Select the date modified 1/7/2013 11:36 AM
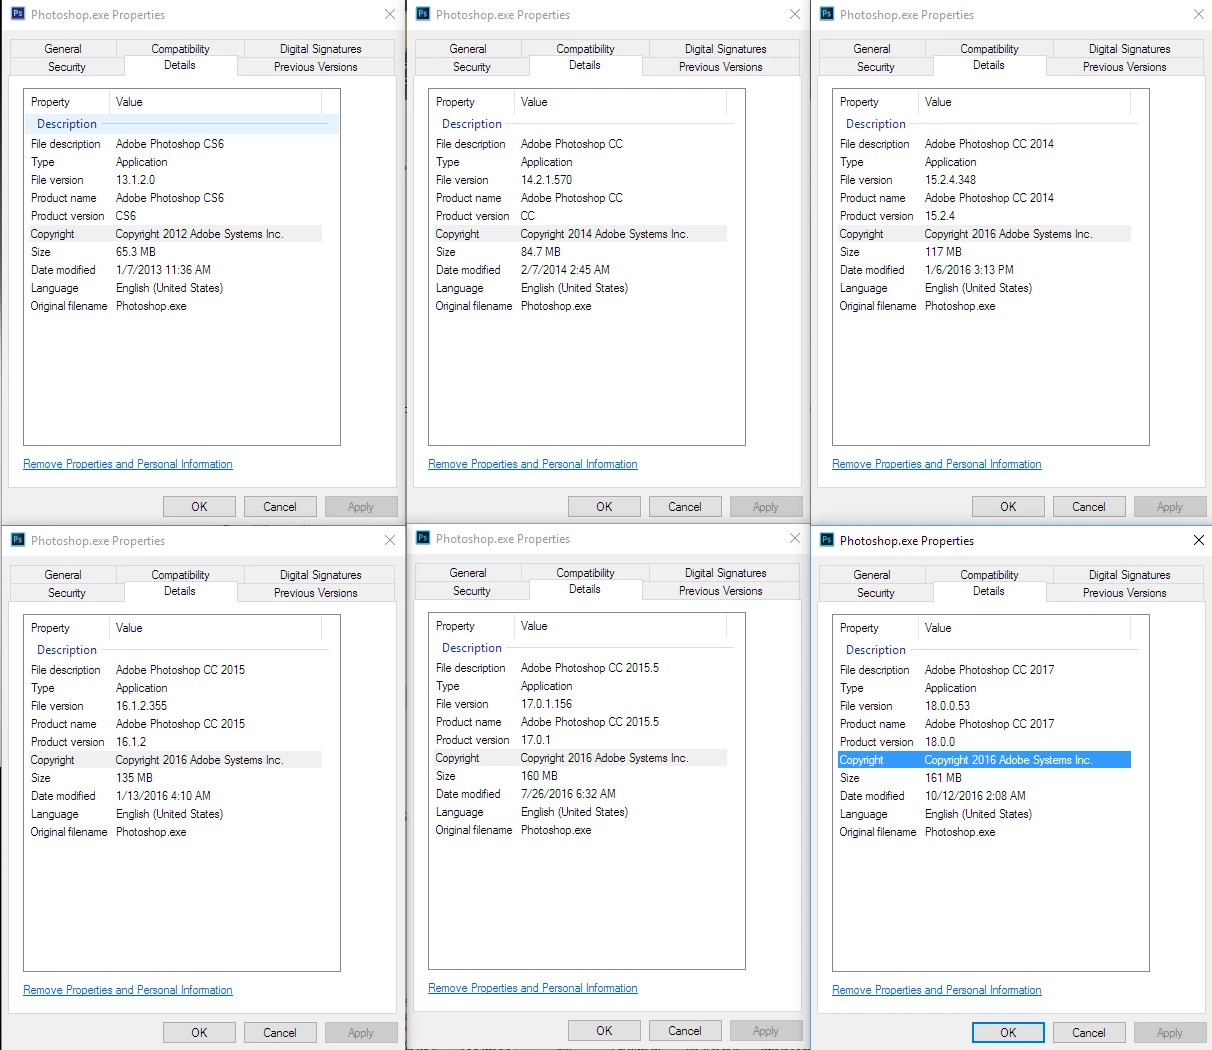1212x1050 pixels. tap(163, 270)
